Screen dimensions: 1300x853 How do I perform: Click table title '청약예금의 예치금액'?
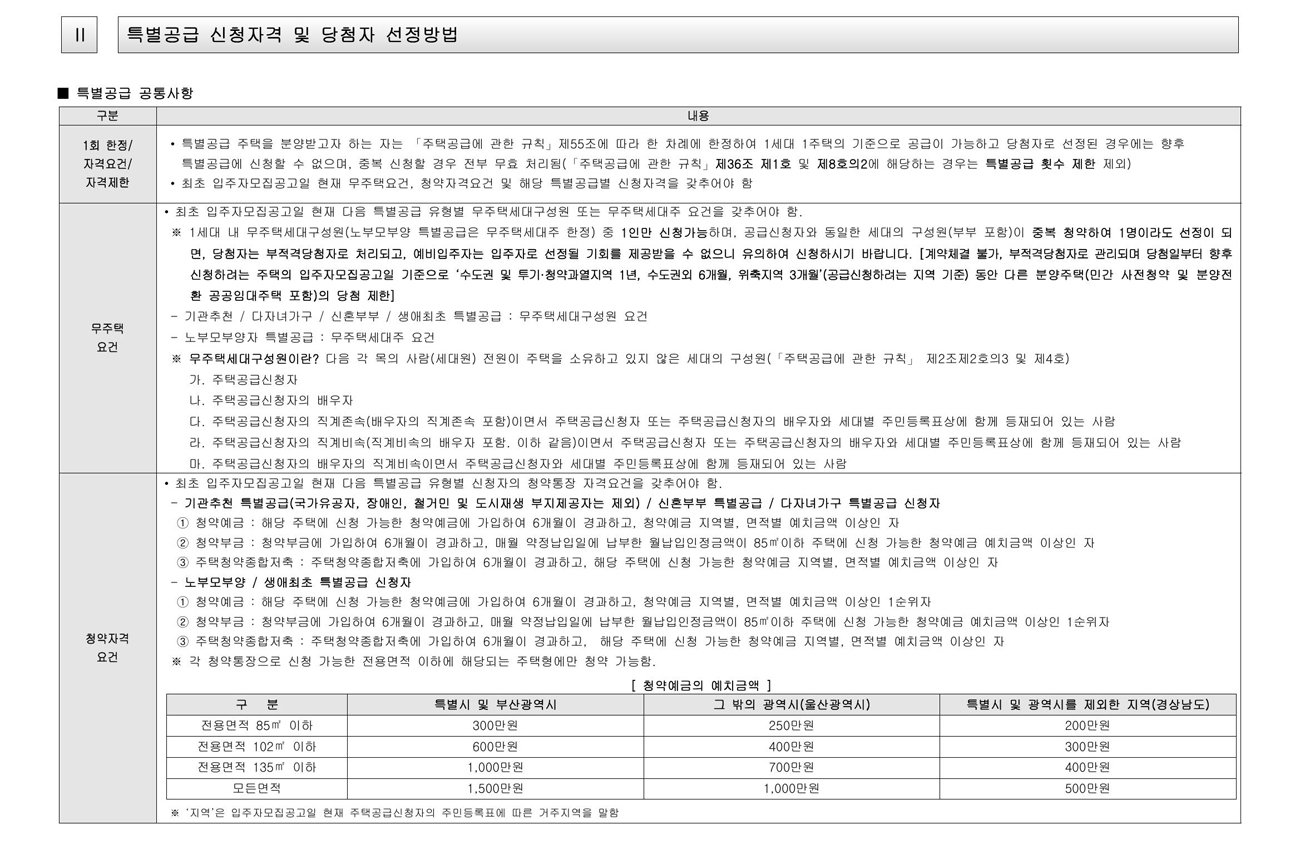[700, 685]
